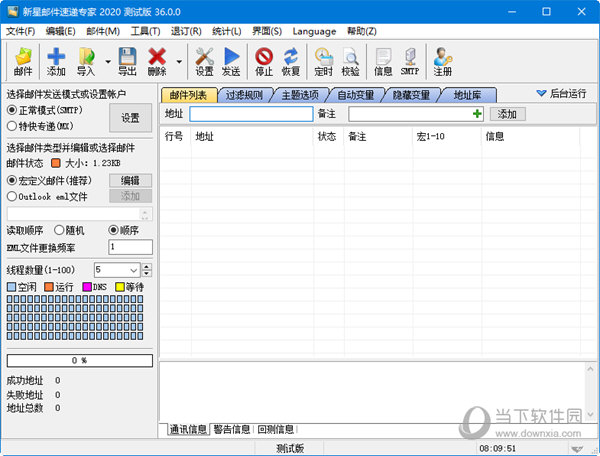Click 添加 button beside 备注 field
Image resolution: width=600 pixels, height=456 pixels.
point(507,114)
